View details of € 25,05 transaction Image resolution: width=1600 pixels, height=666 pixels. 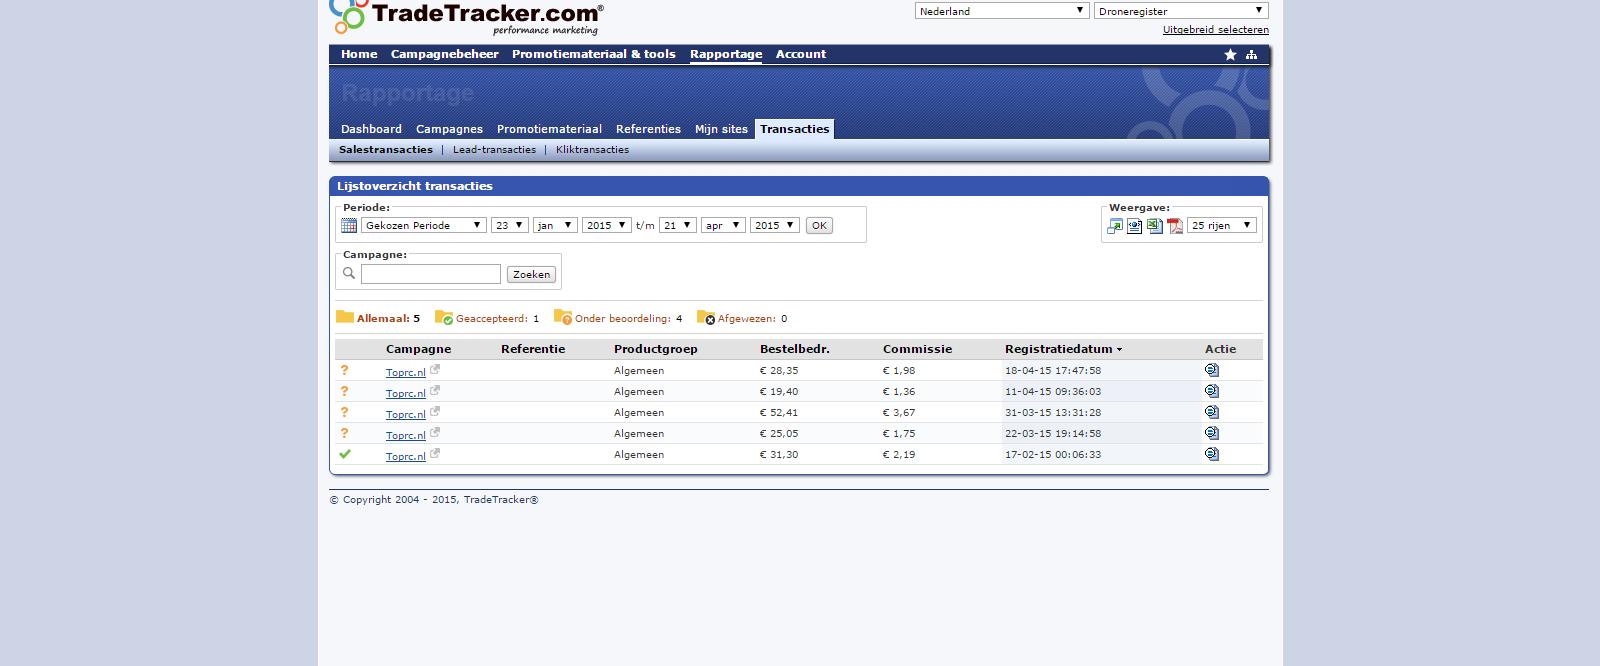(x=1212, y=433)
